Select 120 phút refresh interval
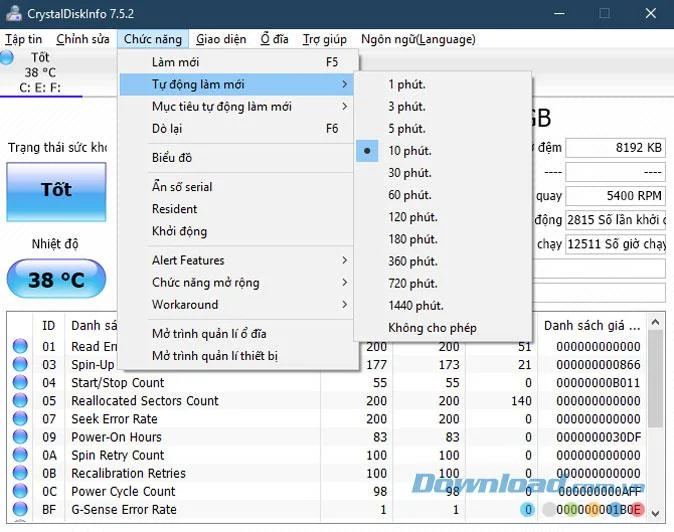 (443, 217)
